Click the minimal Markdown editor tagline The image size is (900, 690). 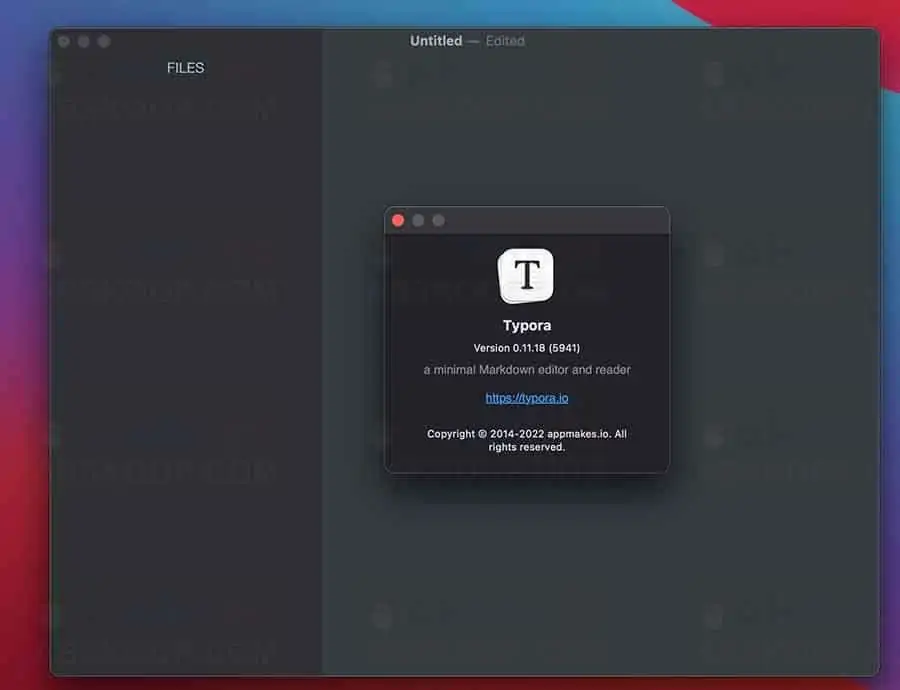(527, 369)
